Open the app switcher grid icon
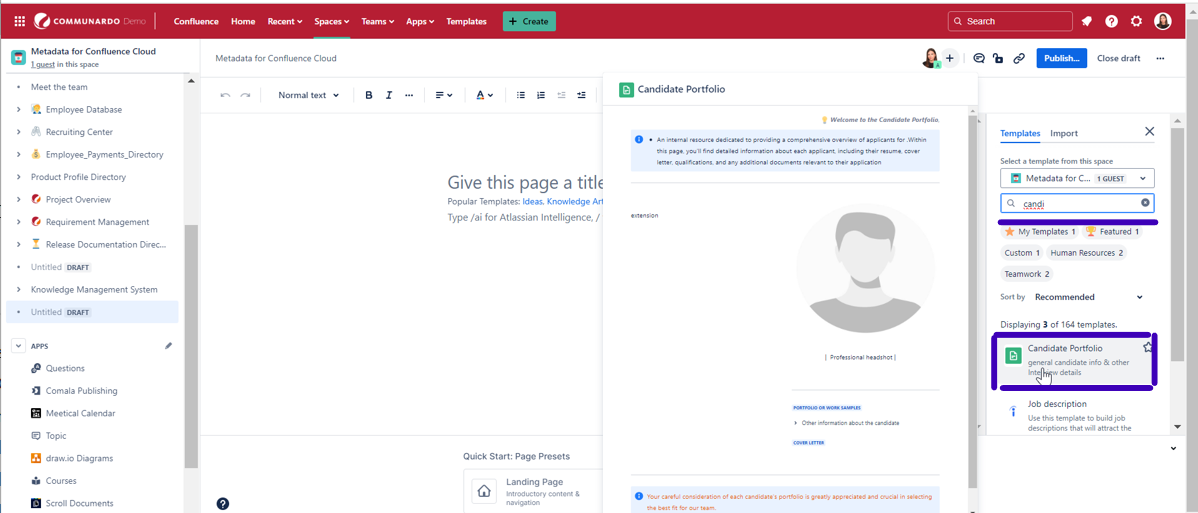This screenshot has width=1198, height=513. [19, 21]
